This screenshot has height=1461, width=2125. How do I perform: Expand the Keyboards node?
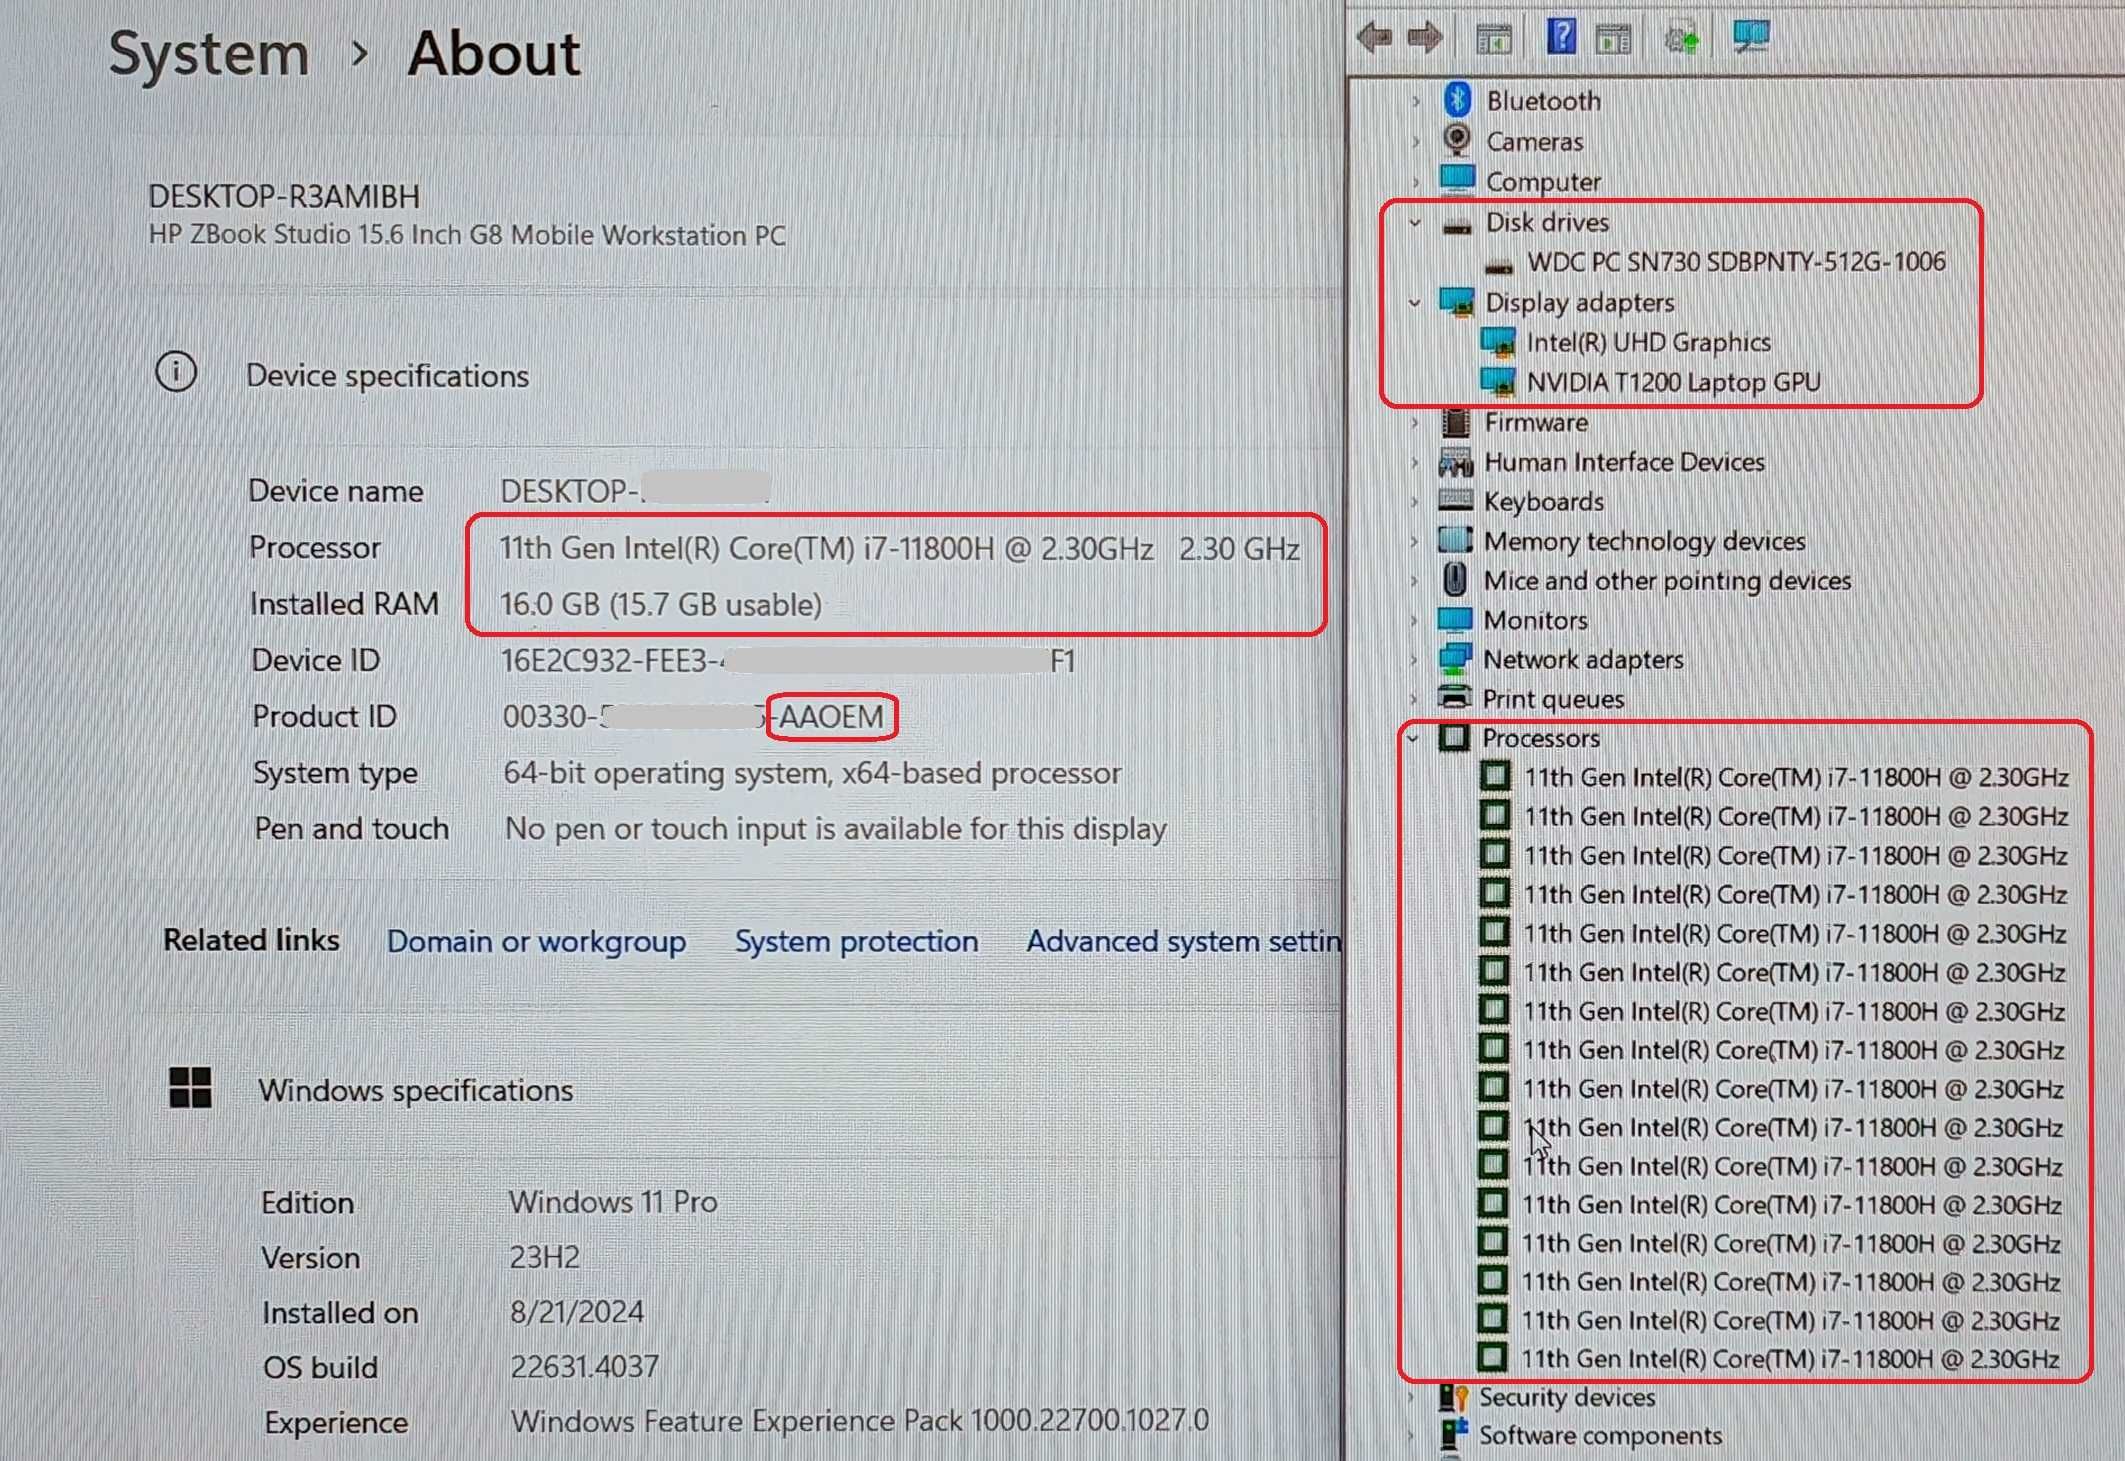pos(1414,502)
